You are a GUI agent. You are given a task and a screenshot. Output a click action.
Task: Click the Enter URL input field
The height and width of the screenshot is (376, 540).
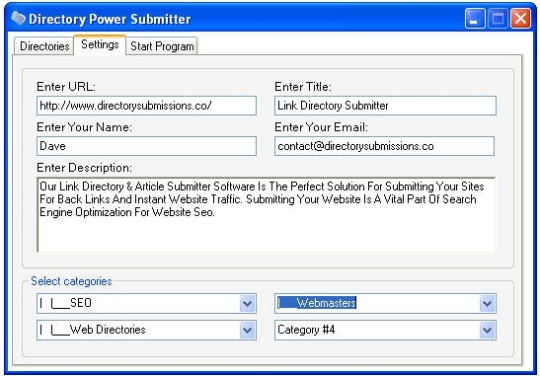[x=146, y=105]
